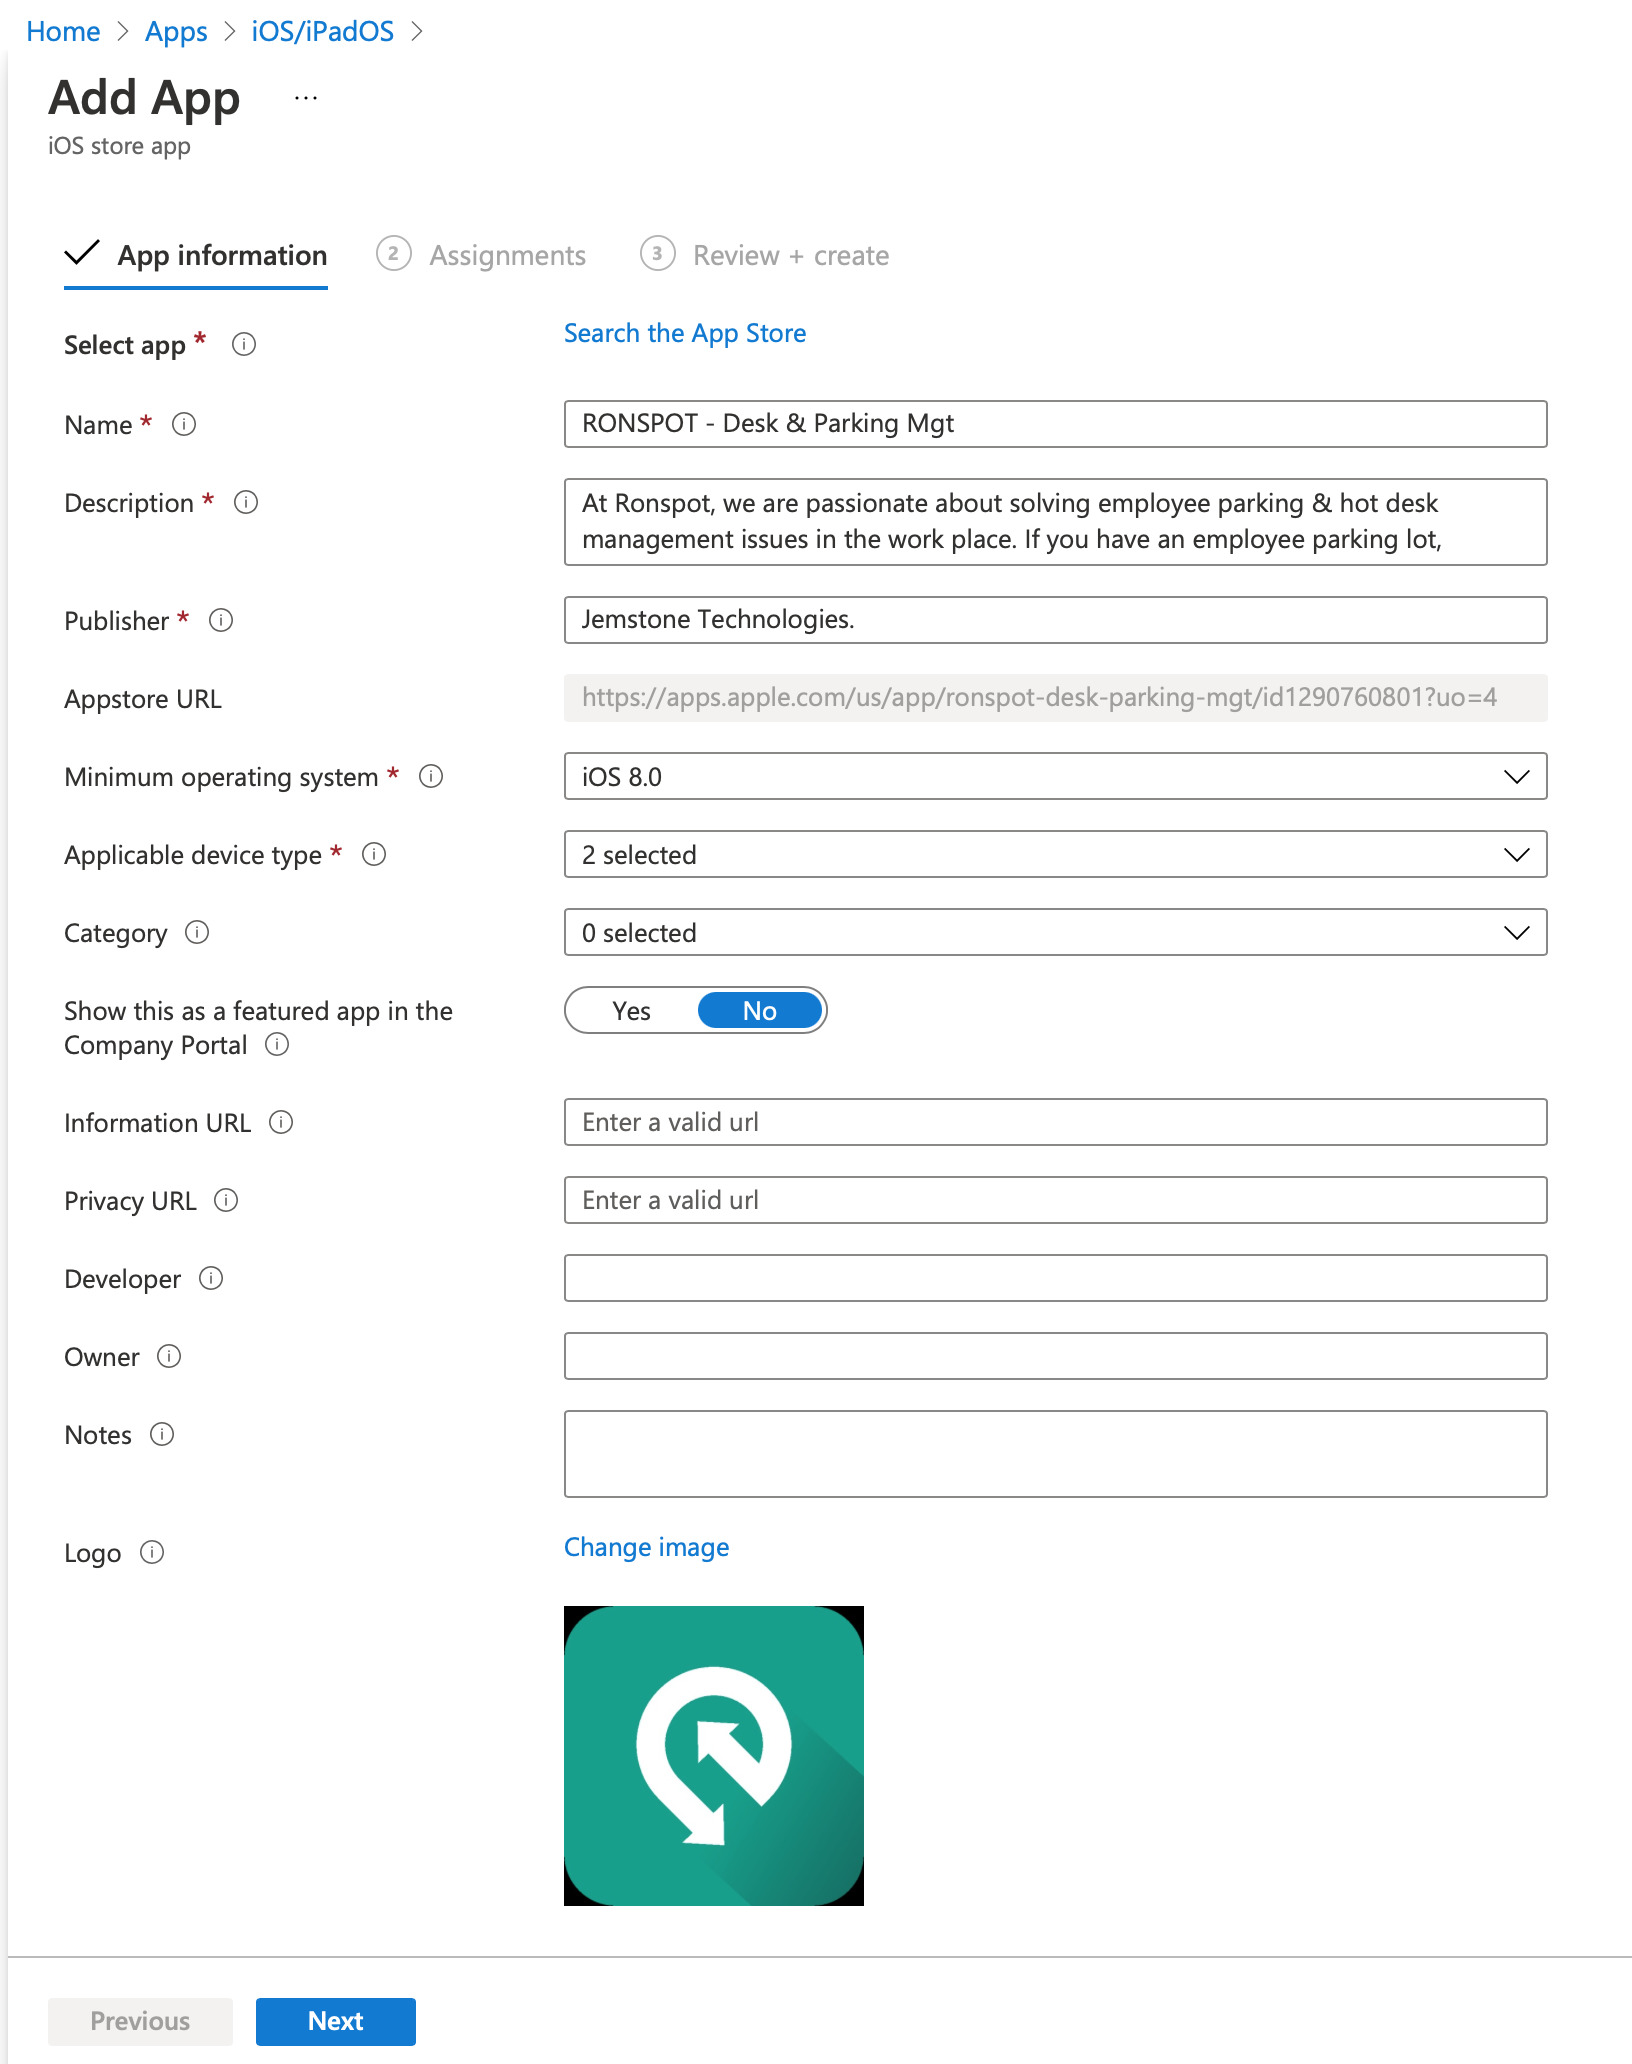The width and height of the screenshot is (1632, 2064).
Task: Switch to the App information tab
Action: [196, 256]
